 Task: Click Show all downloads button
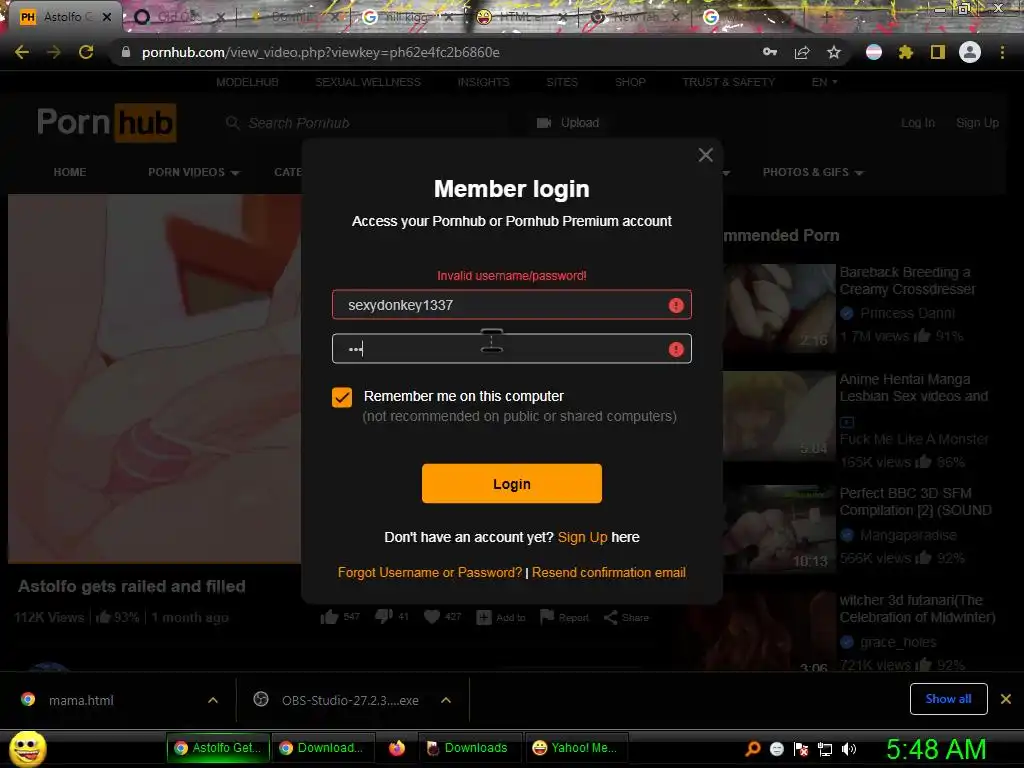coord(948,699)
